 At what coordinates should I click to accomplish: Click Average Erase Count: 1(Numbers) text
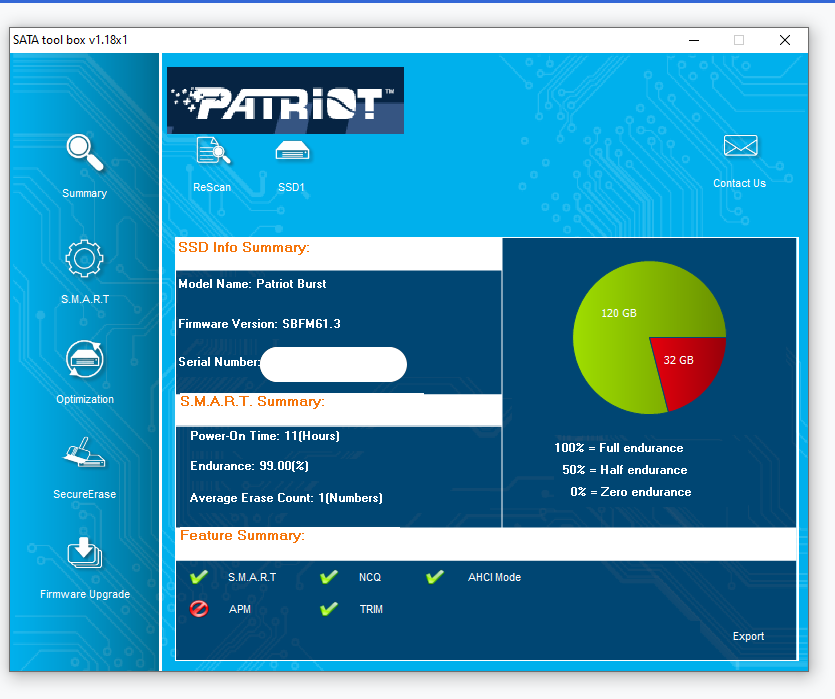tap(286, 498)
